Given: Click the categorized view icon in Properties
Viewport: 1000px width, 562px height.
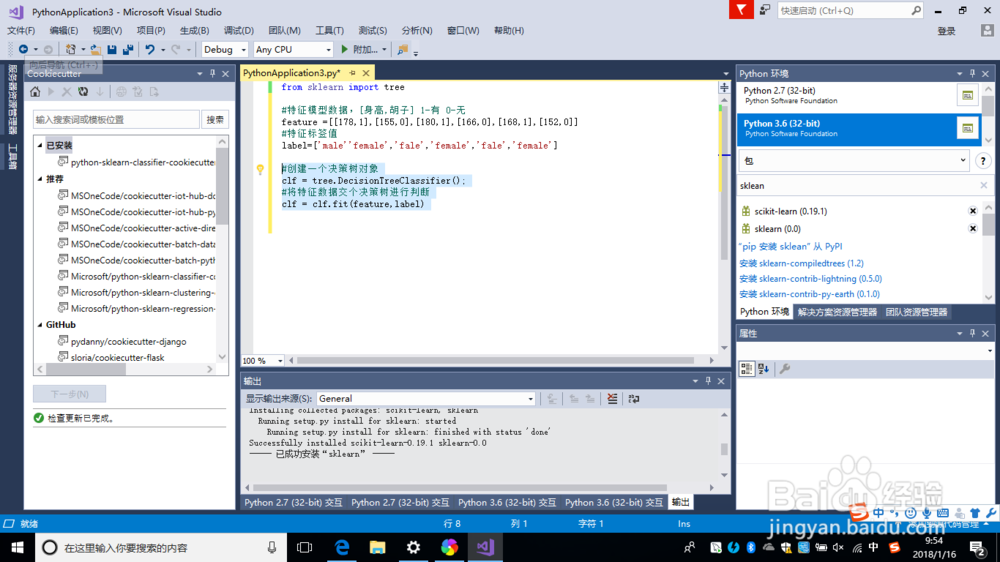Looking at the screenshot, I should [x=746, y=369].
